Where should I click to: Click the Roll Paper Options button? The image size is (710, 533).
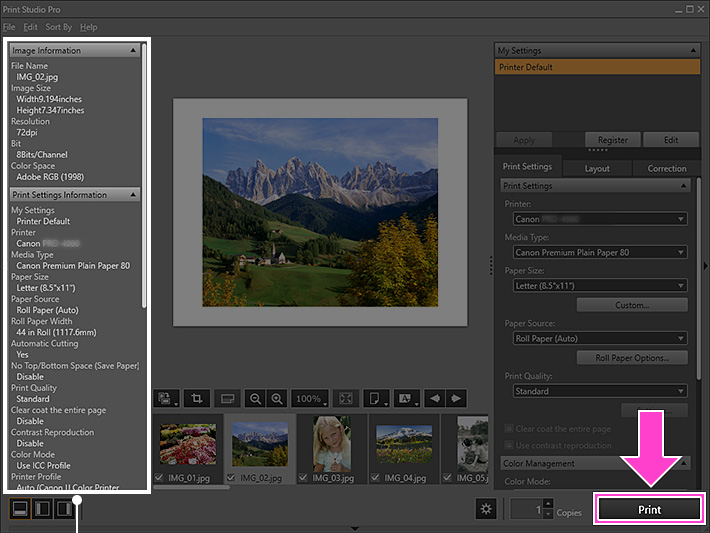point(632,358)
